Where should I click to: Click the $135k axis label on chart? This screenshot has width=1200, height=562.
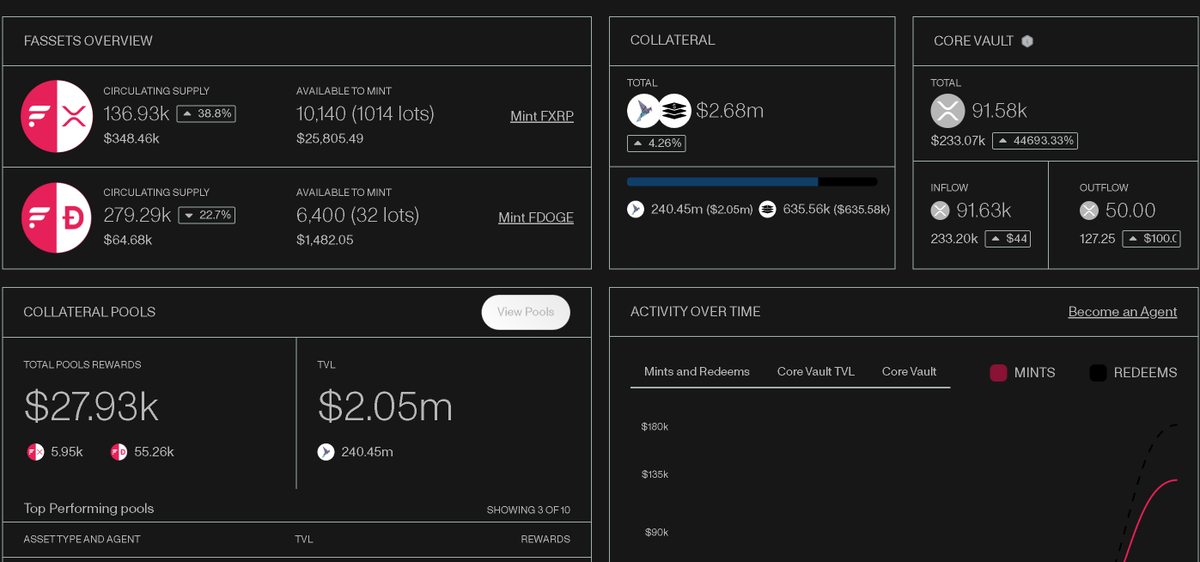point(655,475)
